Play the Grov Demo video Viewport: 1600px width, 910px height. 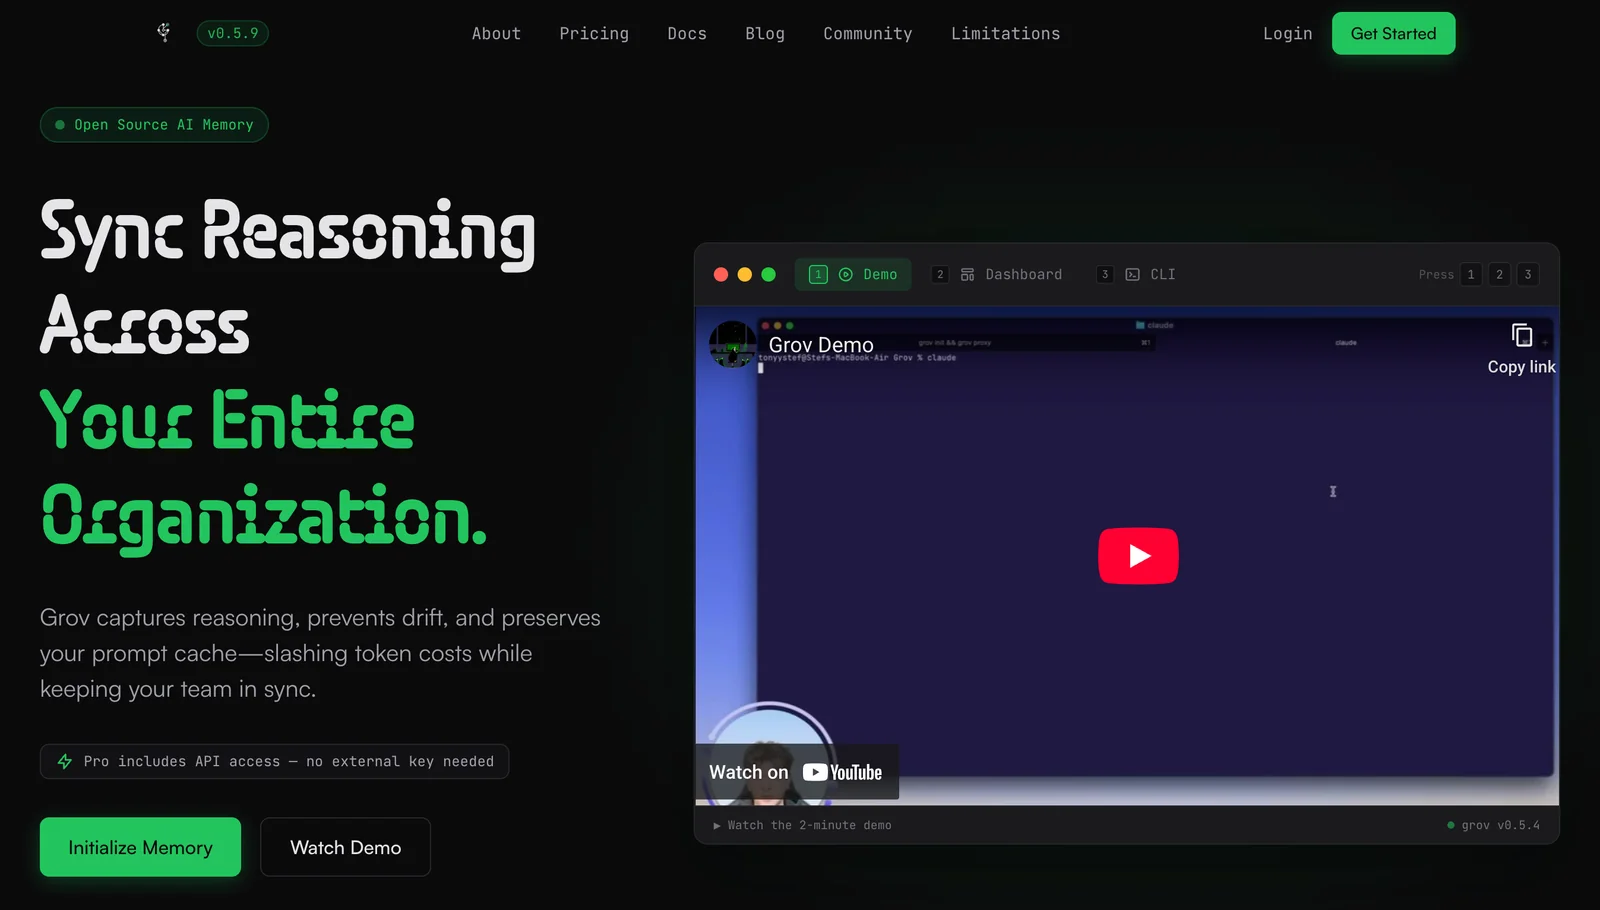pyautogui.click(x=1138, y=555)
